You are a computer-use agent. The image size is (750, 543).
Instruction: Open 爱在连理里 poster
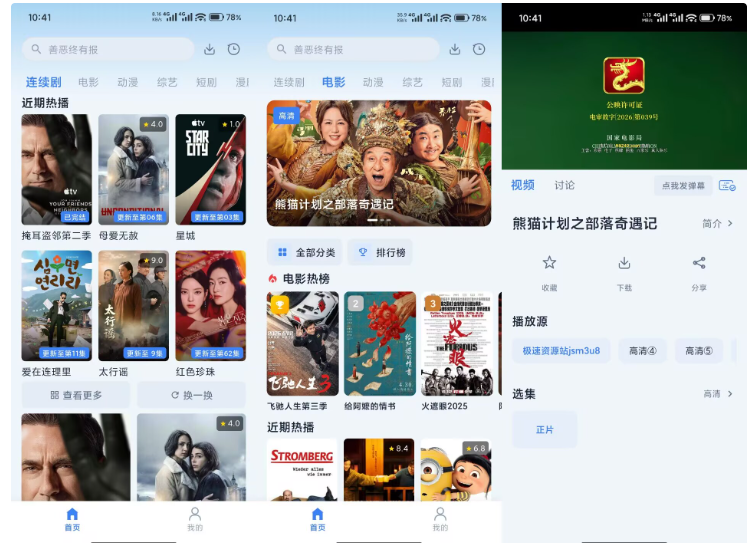tap(56, 306)
